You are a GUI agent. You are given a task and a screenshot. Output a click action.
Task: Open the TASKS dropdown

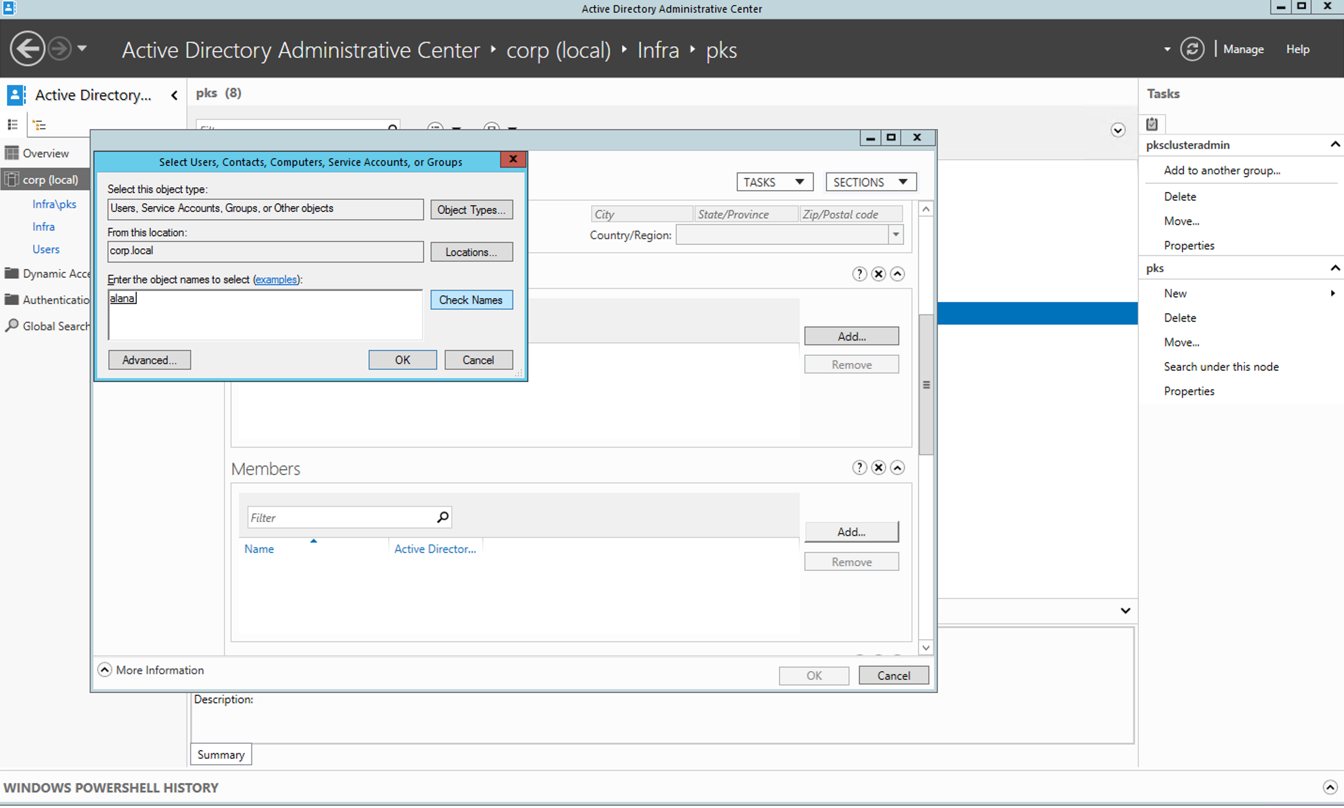coord(774,182)
